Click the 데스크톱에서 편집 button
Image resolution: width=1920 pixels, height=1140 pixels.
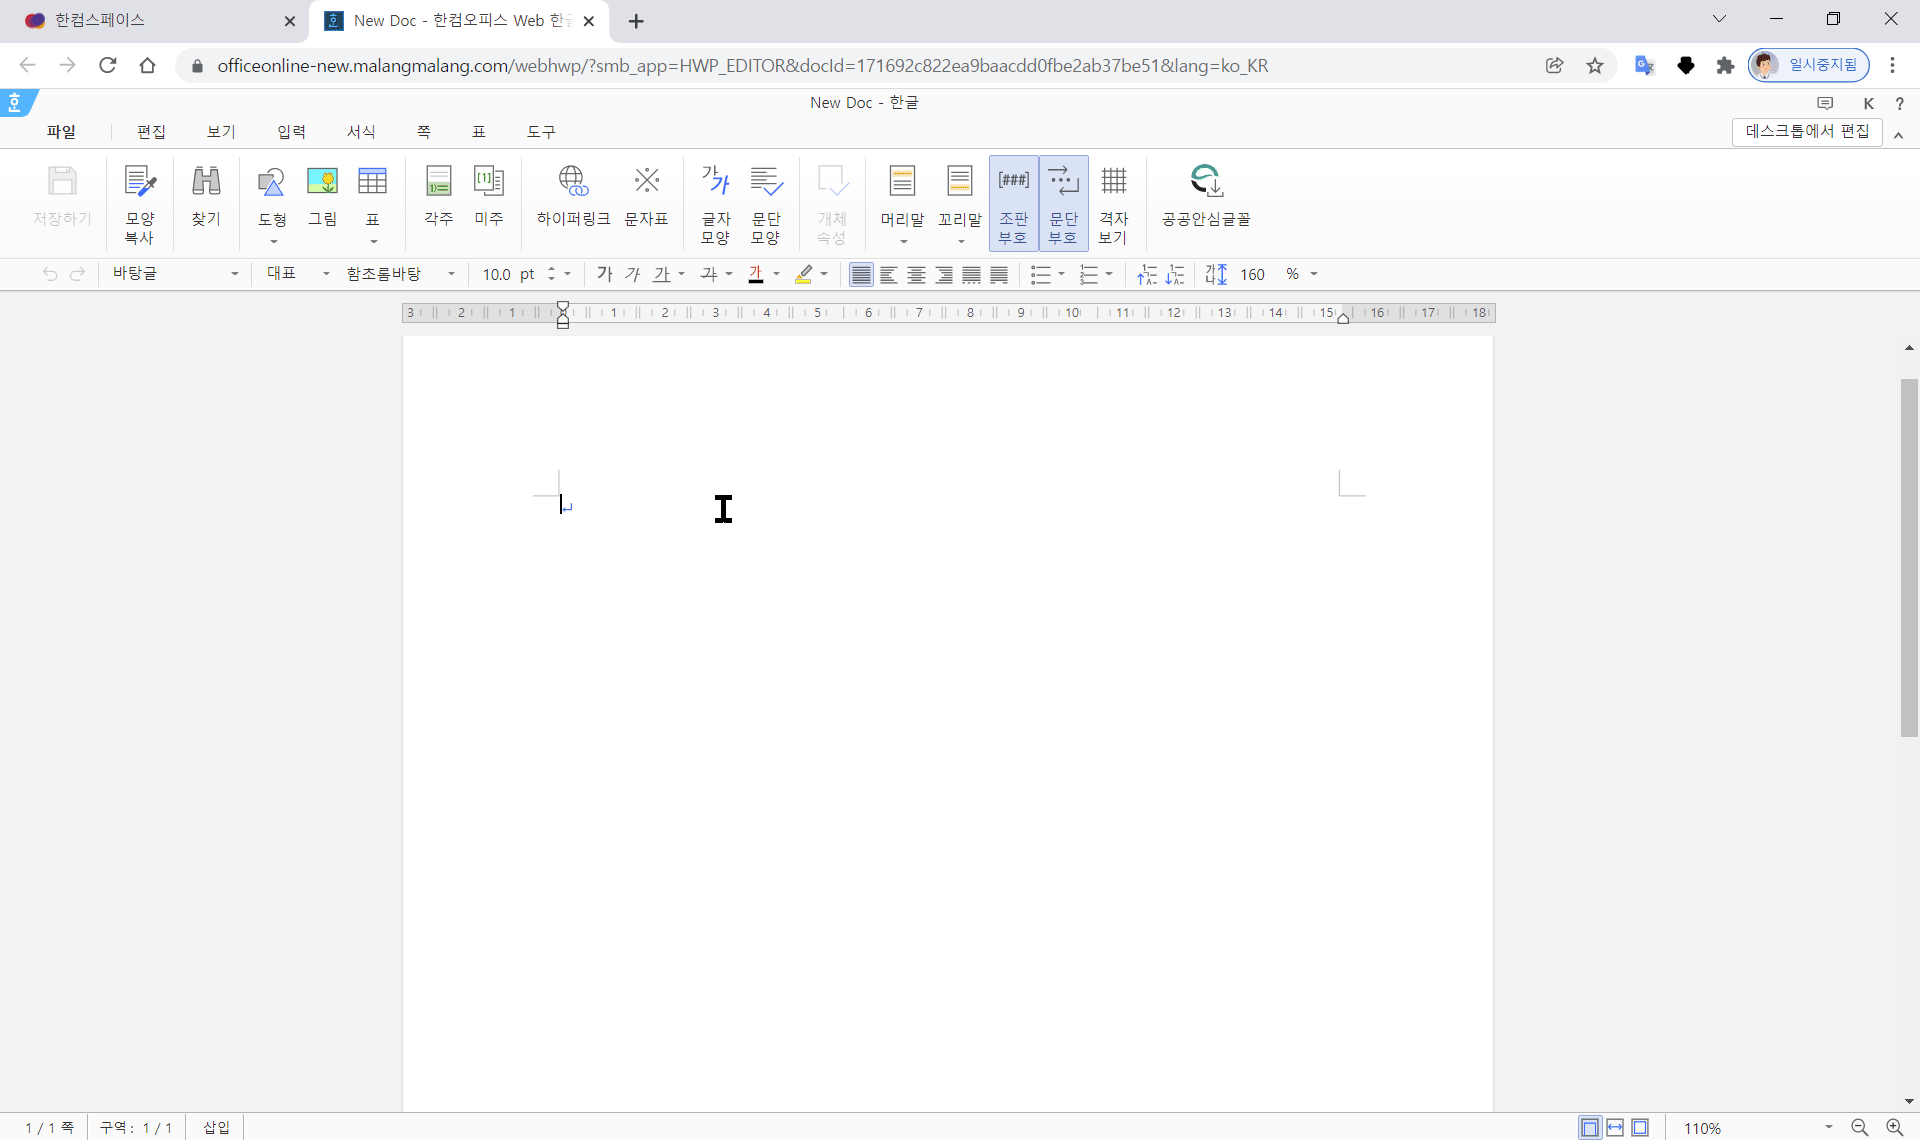(x=1806, y=132)
